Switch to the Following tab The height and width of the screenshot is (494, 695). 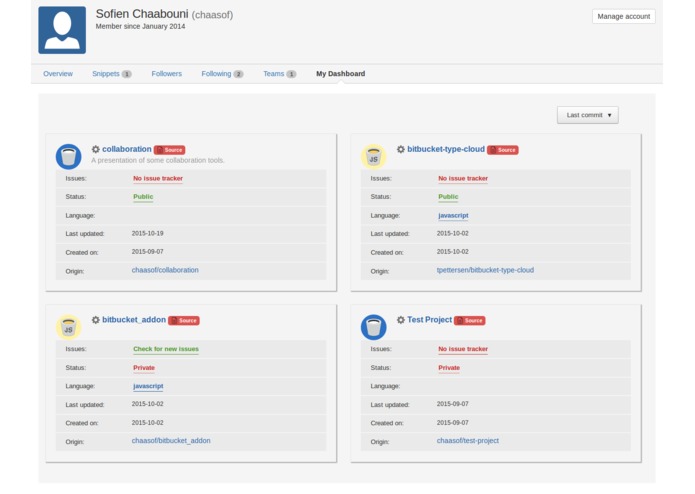(216, 74)
